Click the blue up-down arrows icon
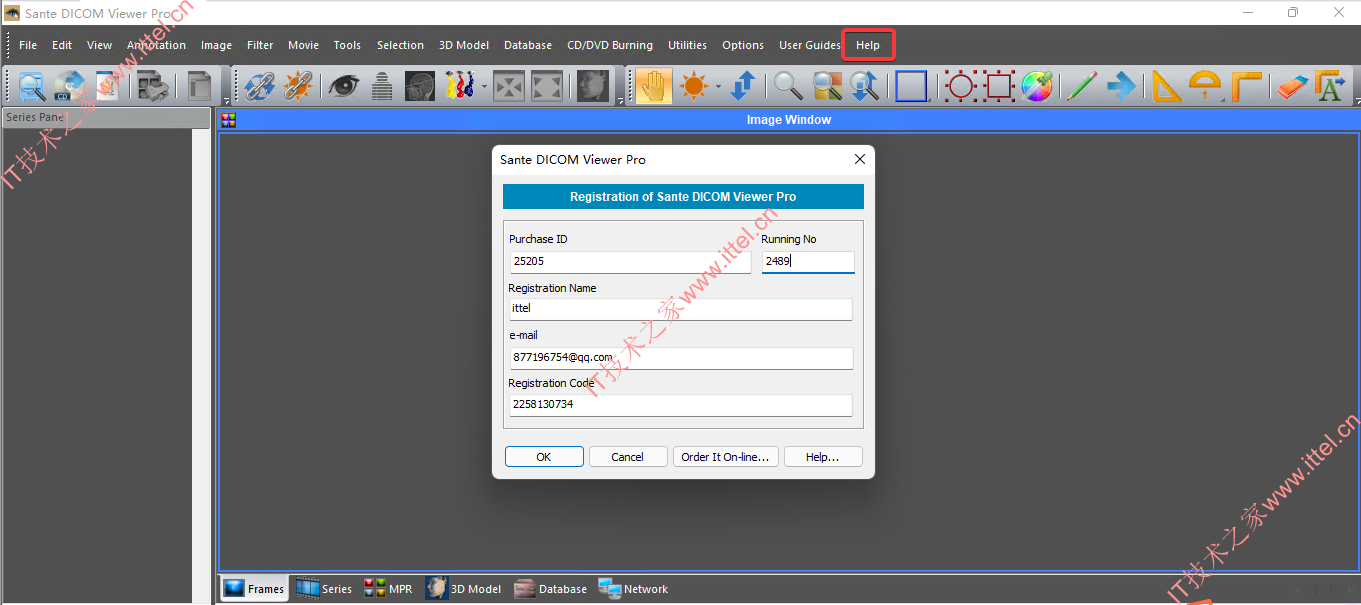 pyautogui.click(x=742, y=86)
